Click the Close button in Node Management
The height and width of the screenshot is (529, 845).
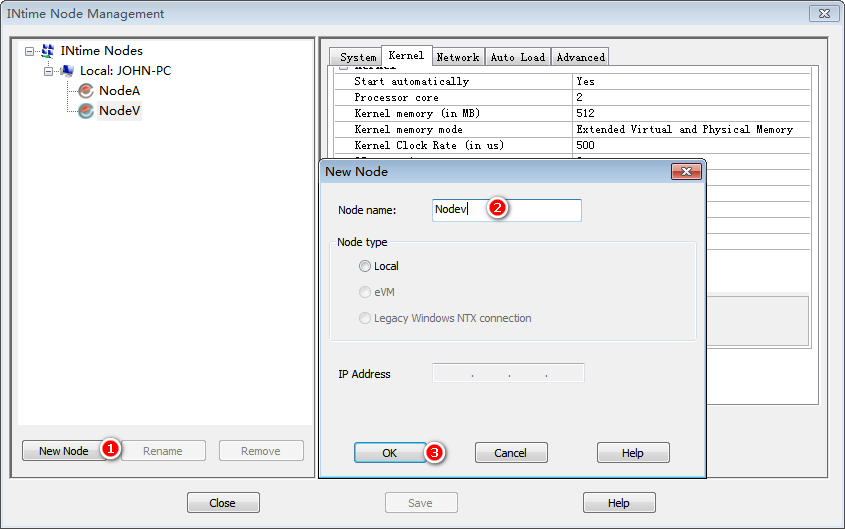[x=223, y=503]
